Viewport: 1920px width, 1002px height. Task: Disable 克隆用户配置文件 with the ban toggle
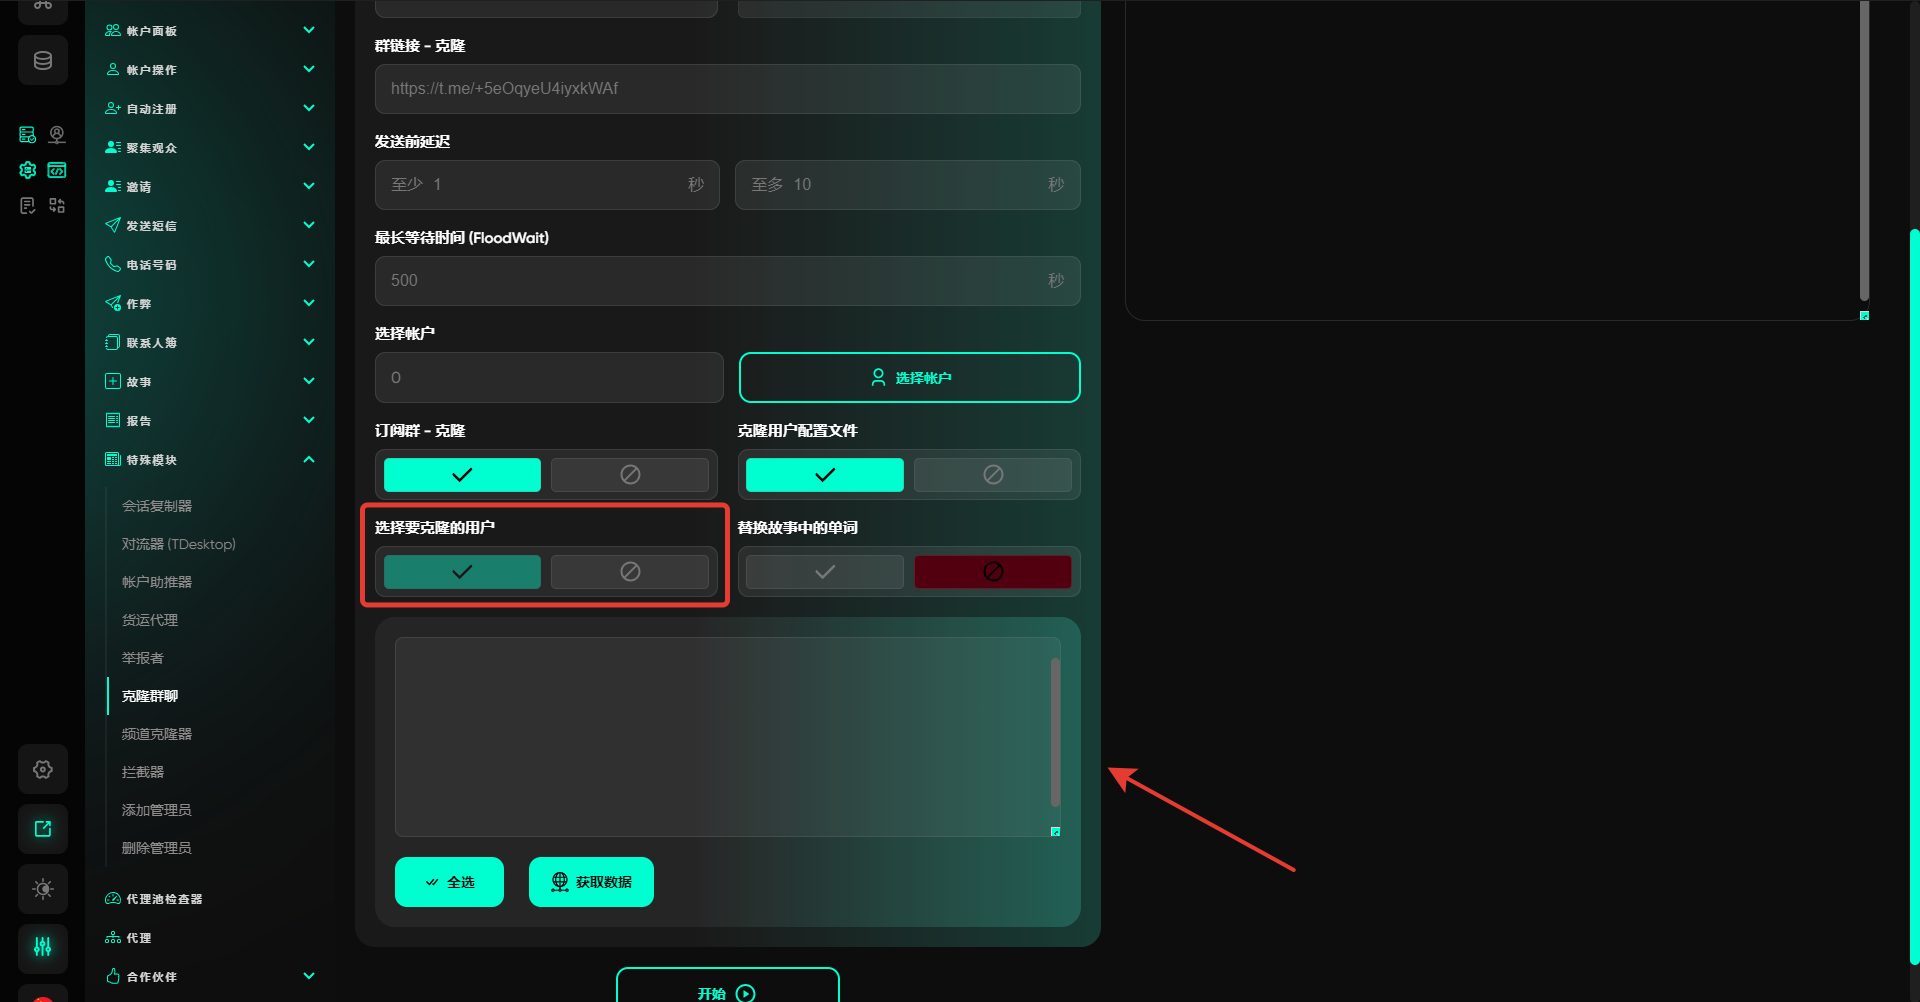992,475
